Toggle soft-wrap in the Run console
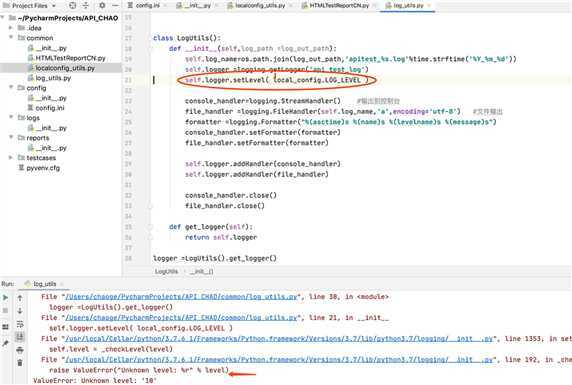 click(x=20, y=324)
